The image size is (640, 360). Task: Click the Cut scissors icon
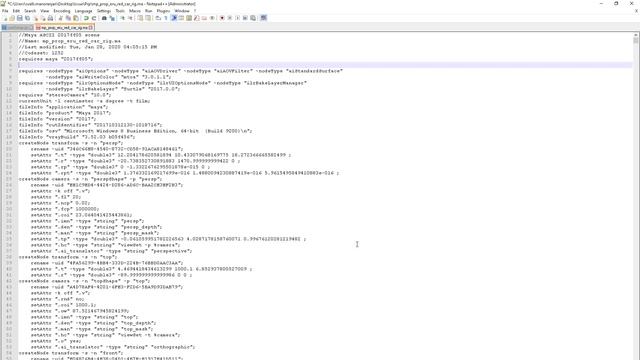pyautogui.click(x=60, y=18)
